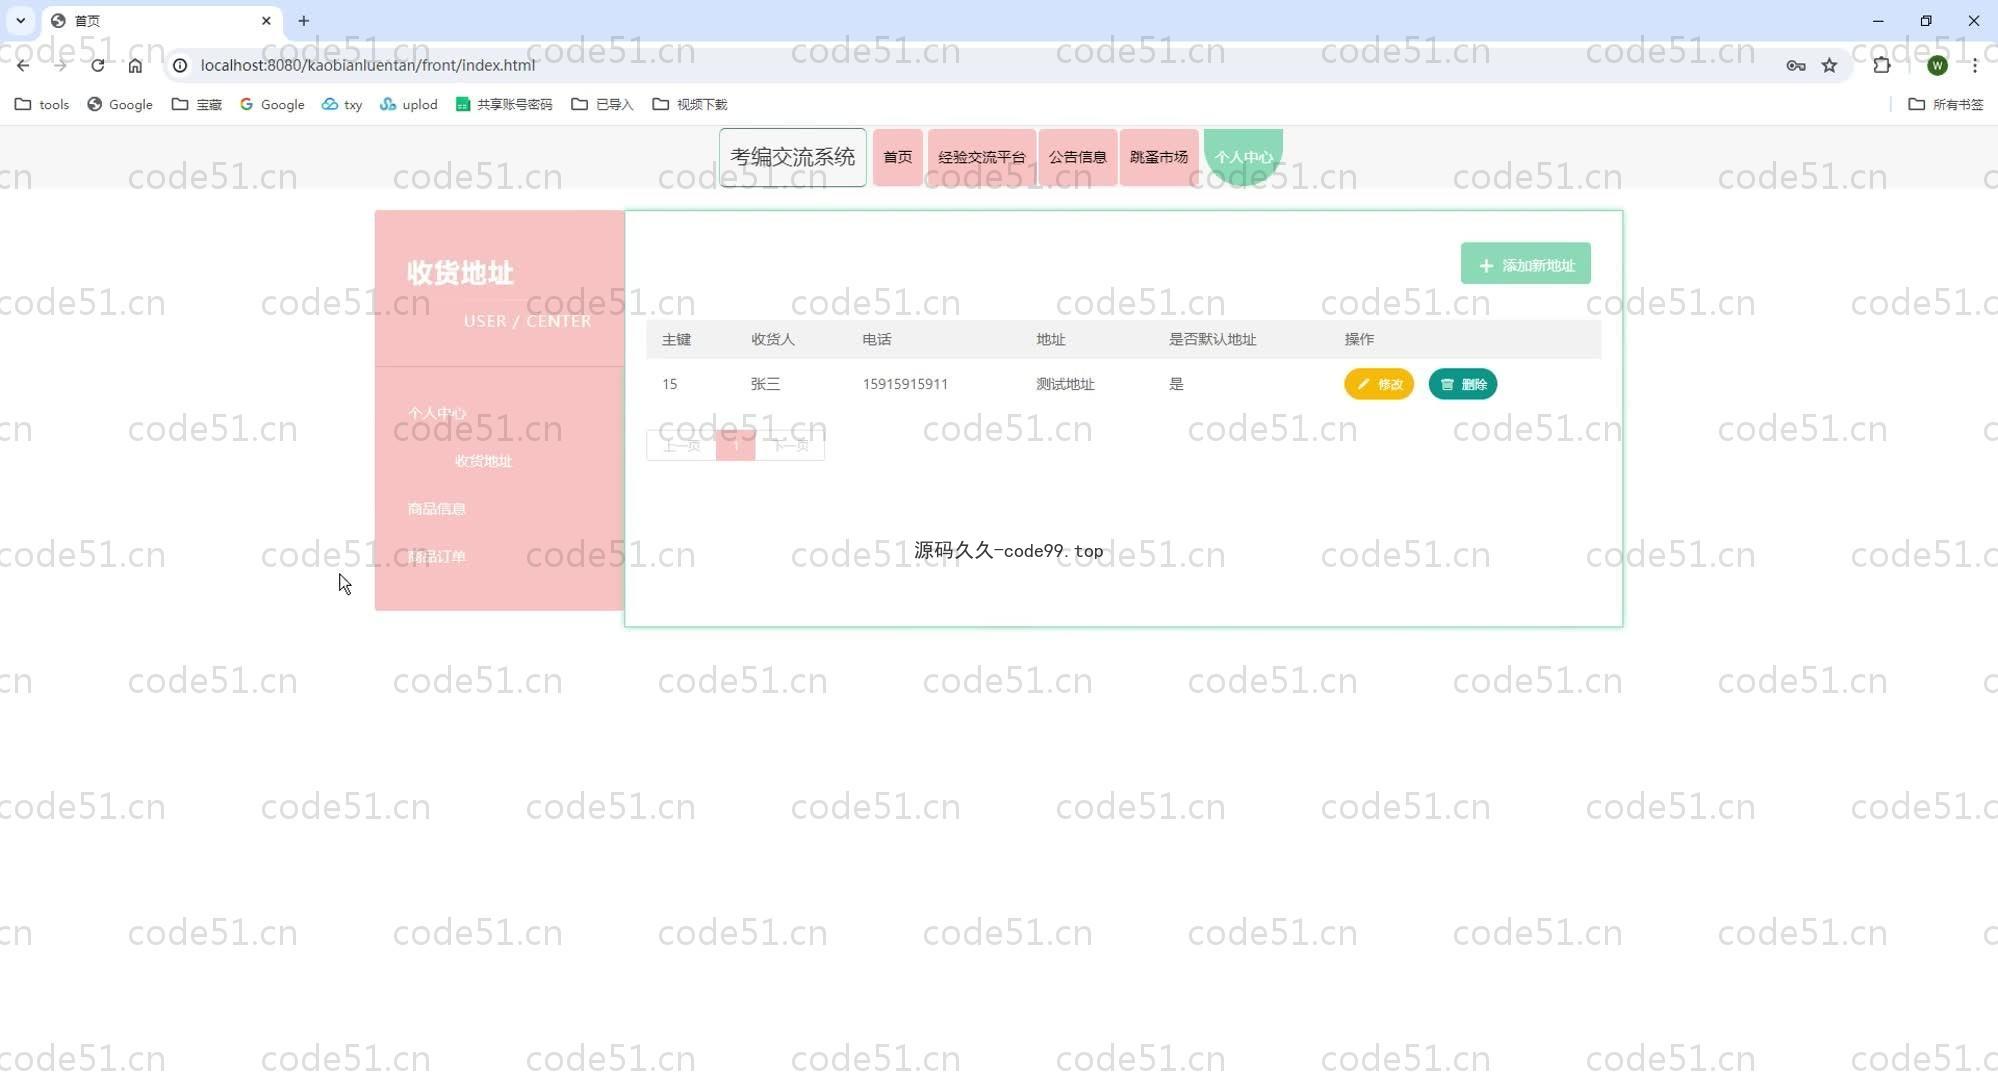Screen dimensions: 1998x1080
Task: Open the second Google bookmark with G logo
Action: (272, 104)
